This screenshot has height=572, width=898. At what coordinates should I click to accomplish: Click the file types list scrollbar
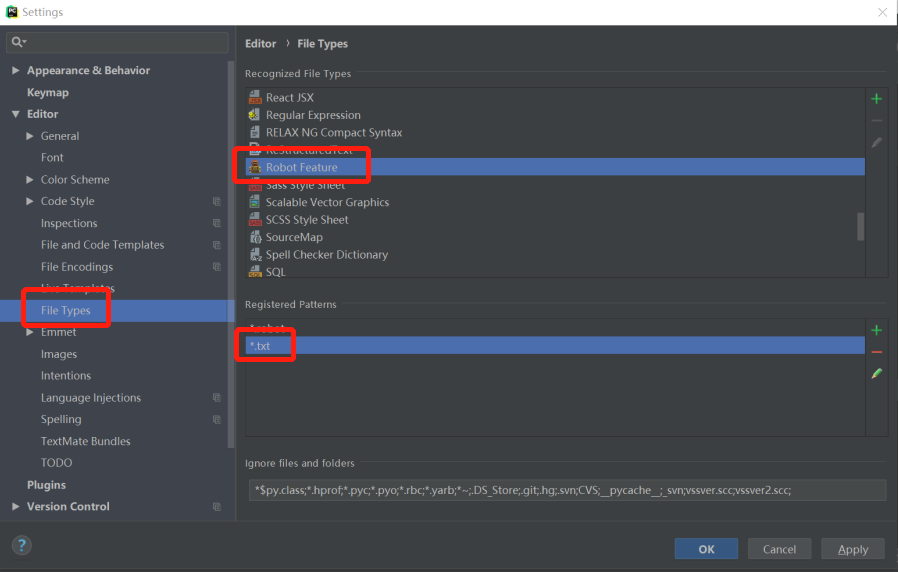click(860, 226)
